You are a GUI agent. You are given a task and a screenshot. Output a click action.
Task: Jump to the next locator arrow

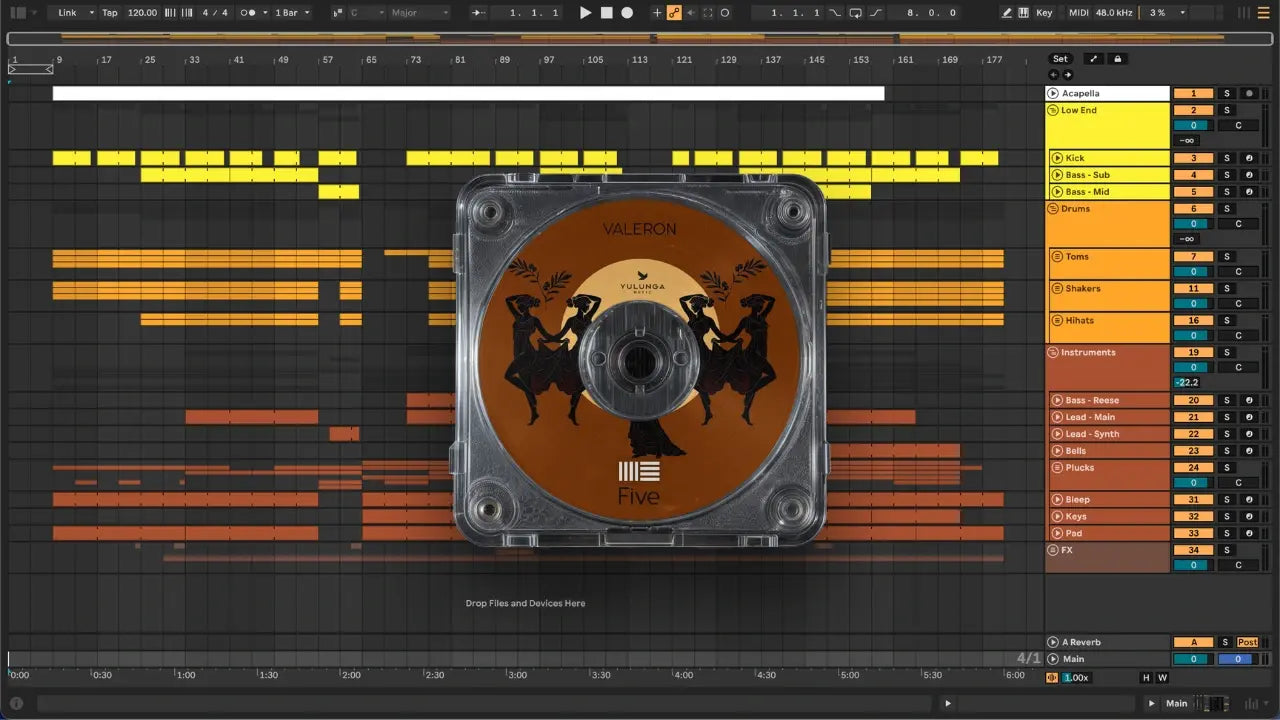pyautogui.click(x=1066, y=75)
